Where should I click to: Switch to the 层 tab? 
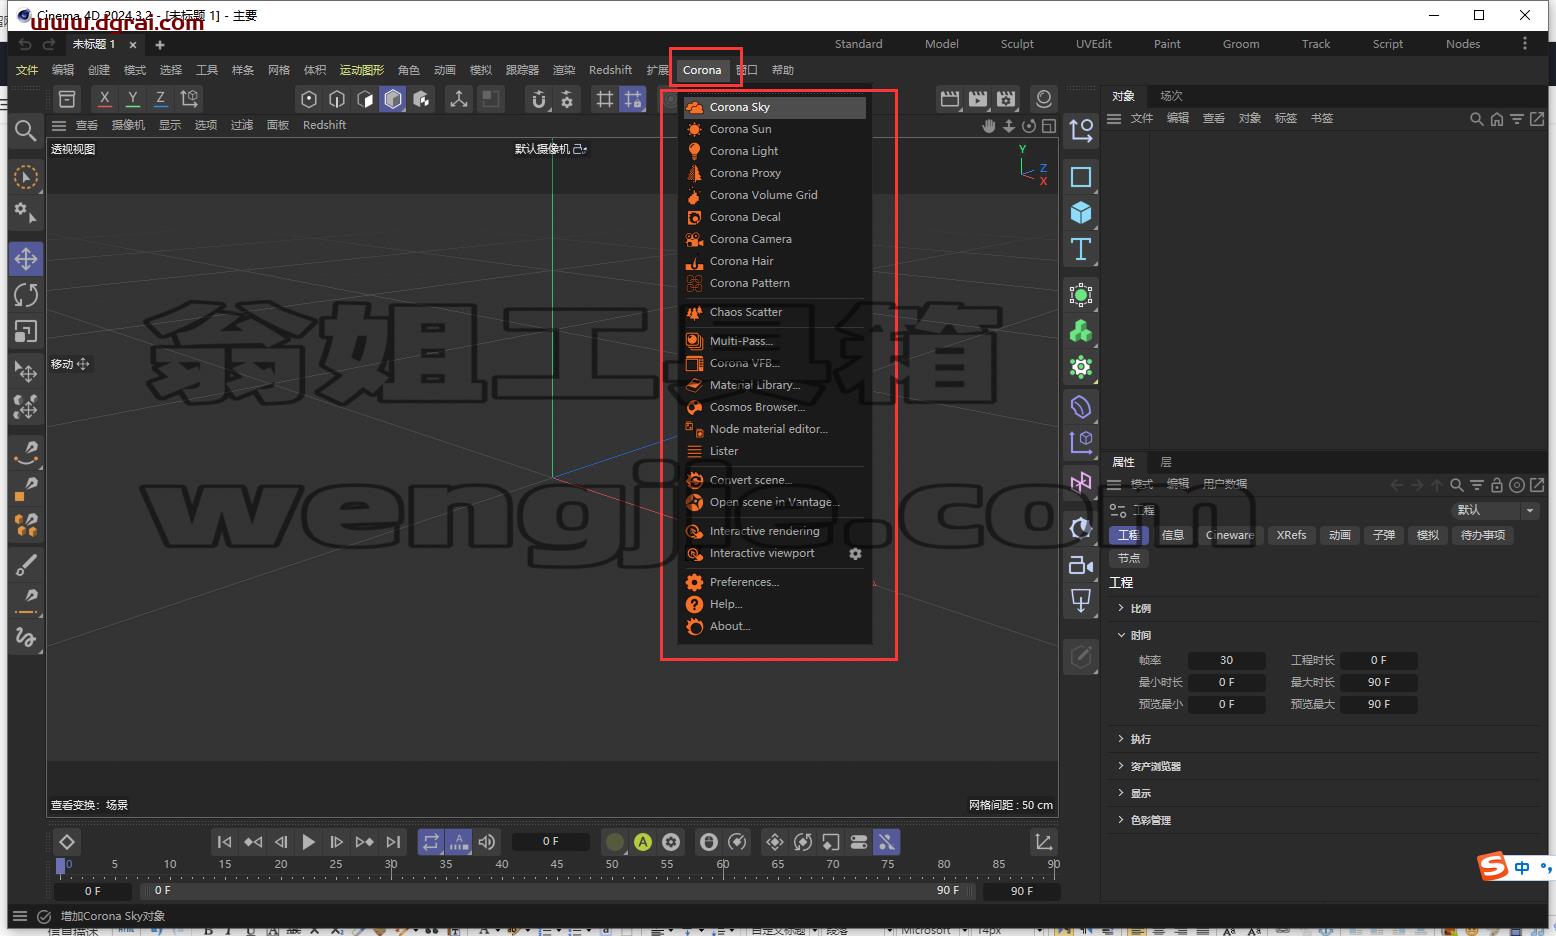[x=1166, y=462]
